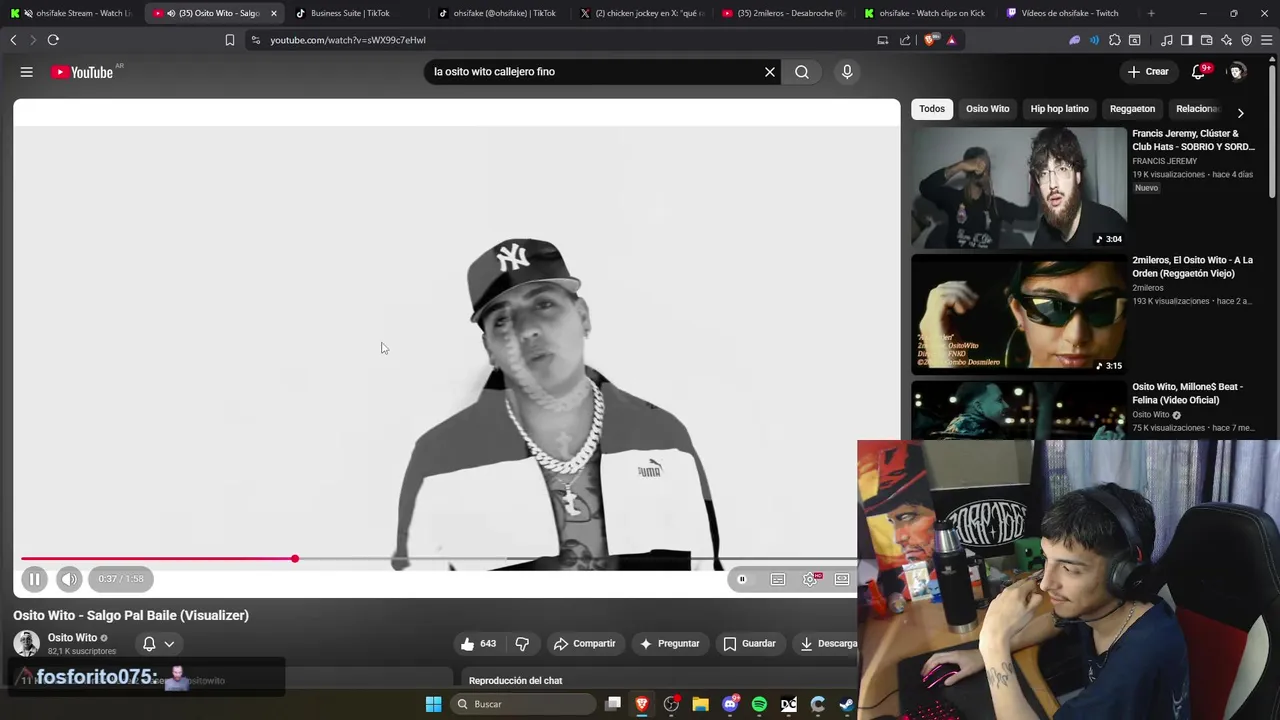Share the video via Compartir

(585, 644)
